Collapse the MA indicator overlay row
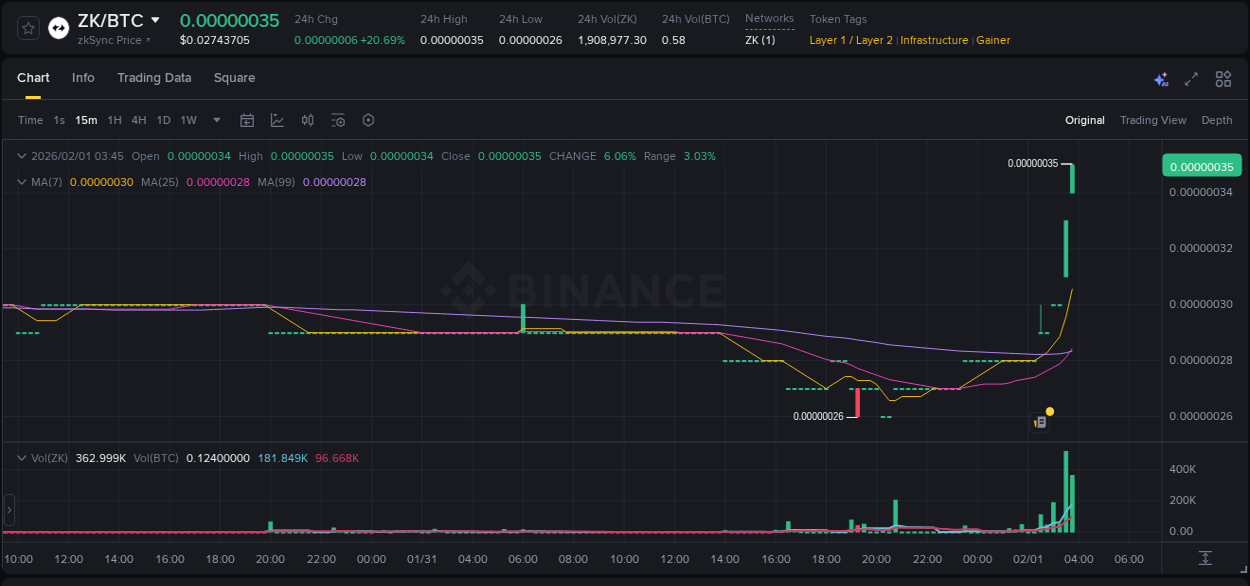 point(22,182)
